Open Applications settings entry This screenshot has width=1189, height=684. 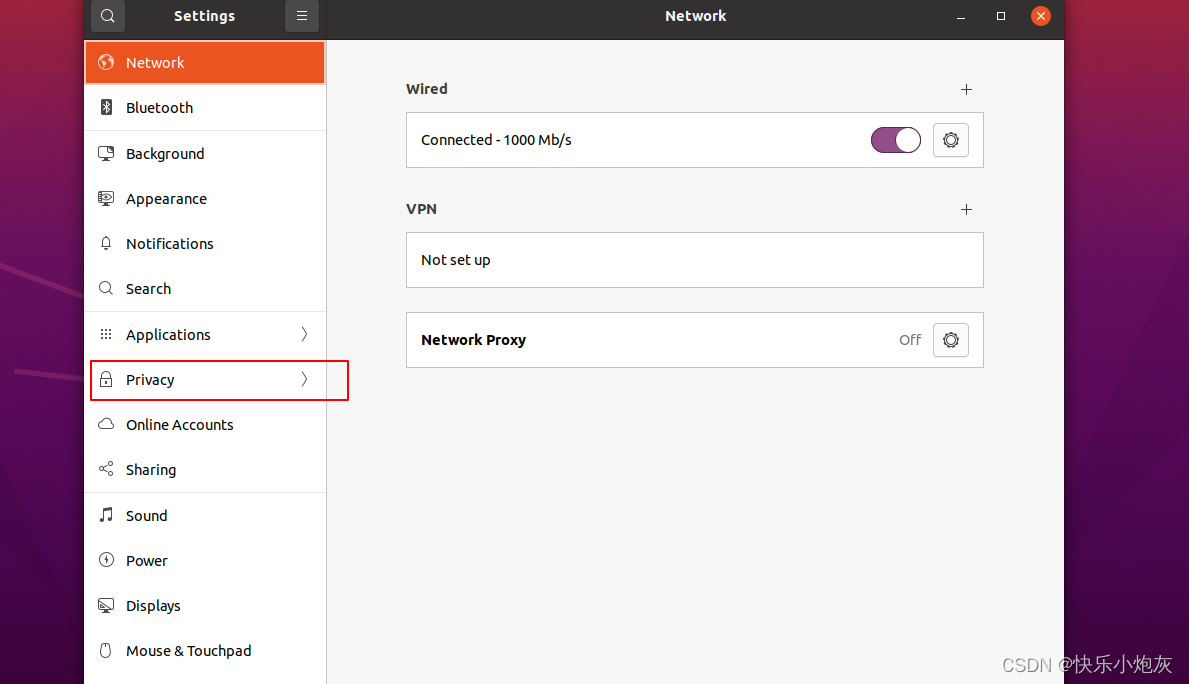(x=205, y=334)
